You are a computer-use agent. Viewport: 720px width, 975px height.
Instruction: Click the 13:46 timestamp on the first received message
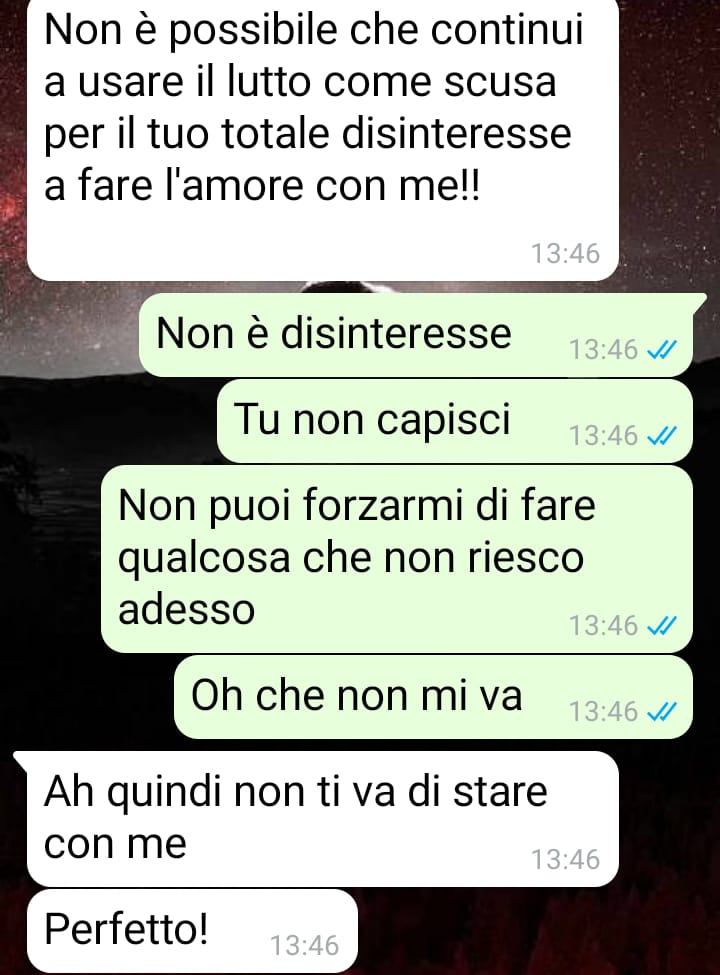pos(565,254)
